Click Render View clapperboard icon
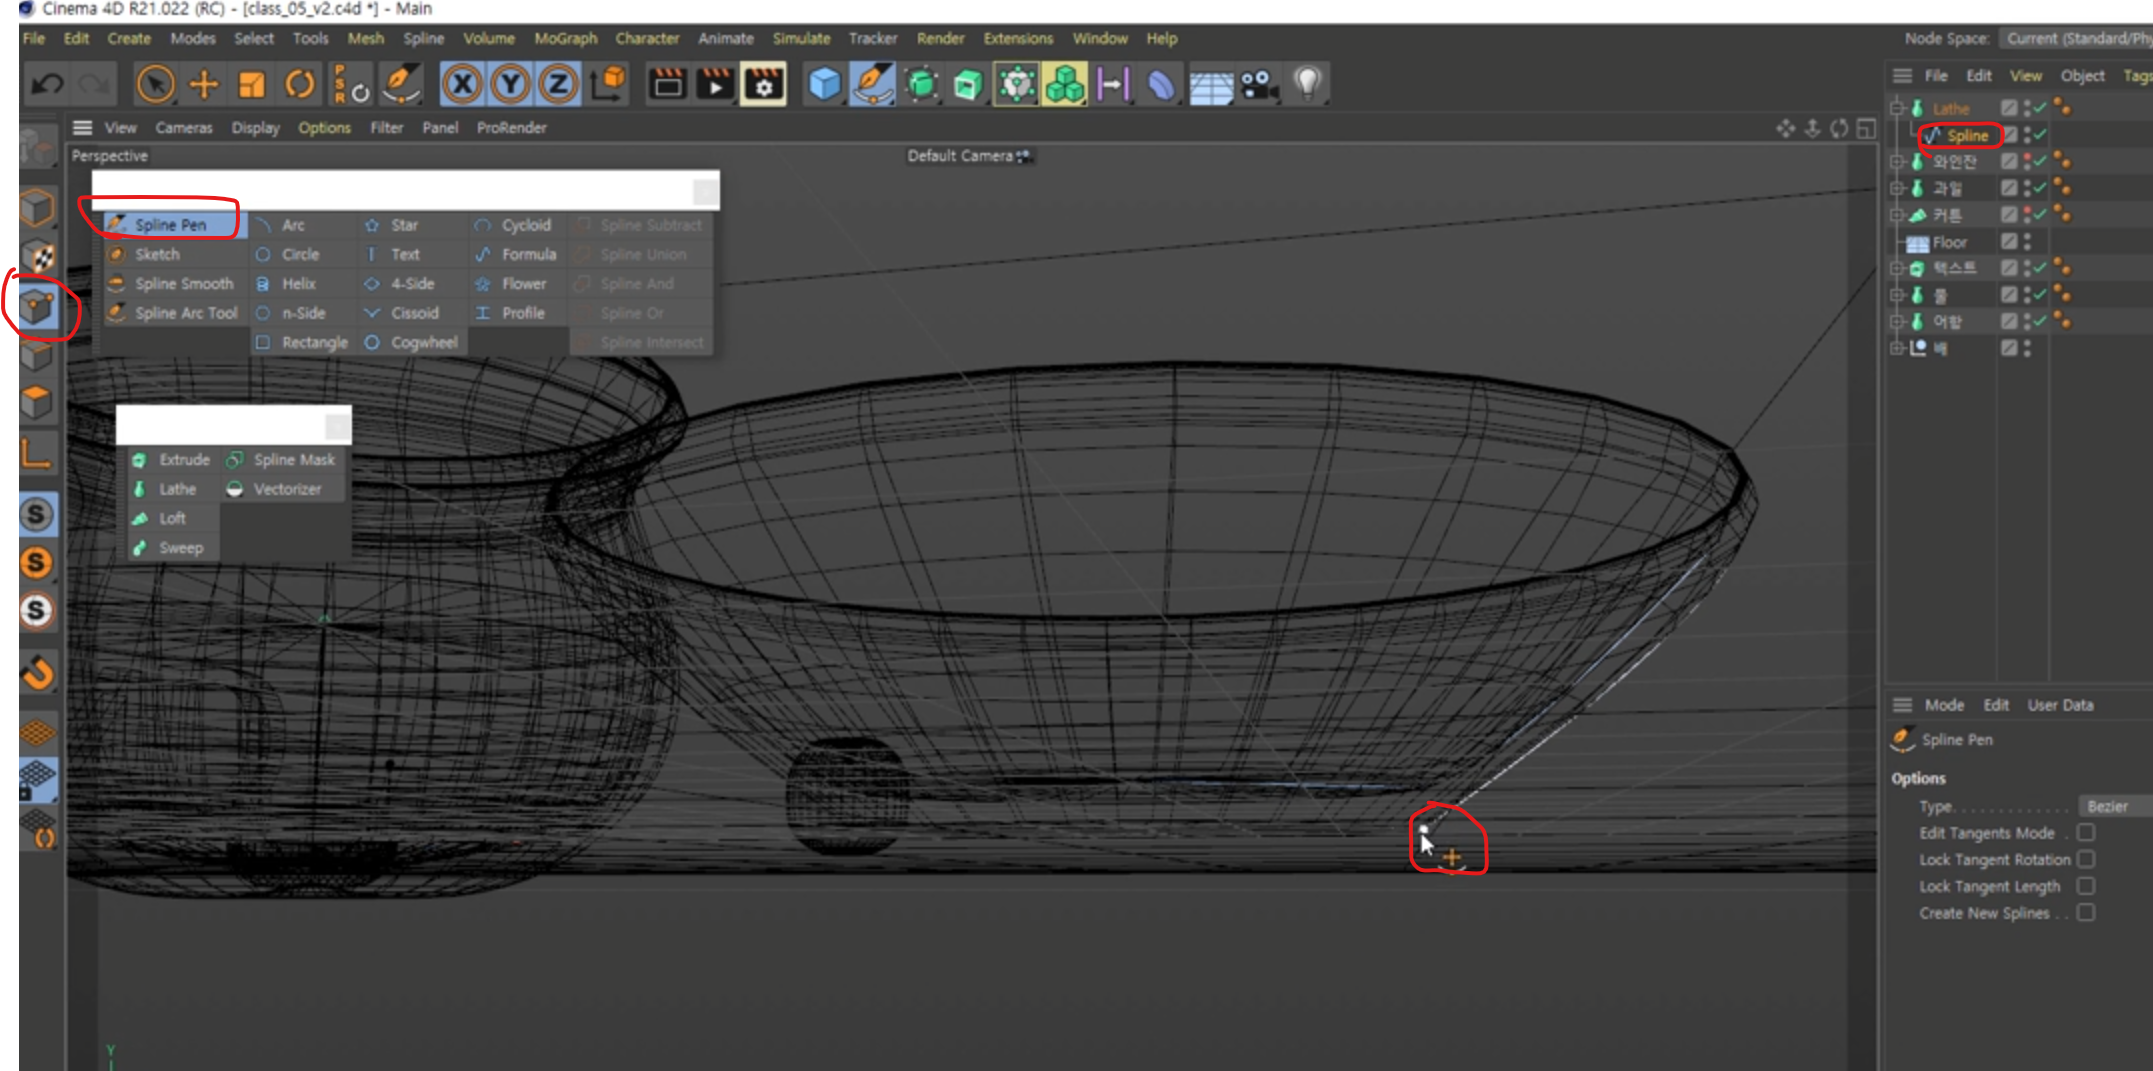The height and width of the screenshot is (1071, 2153). (667, 85)
